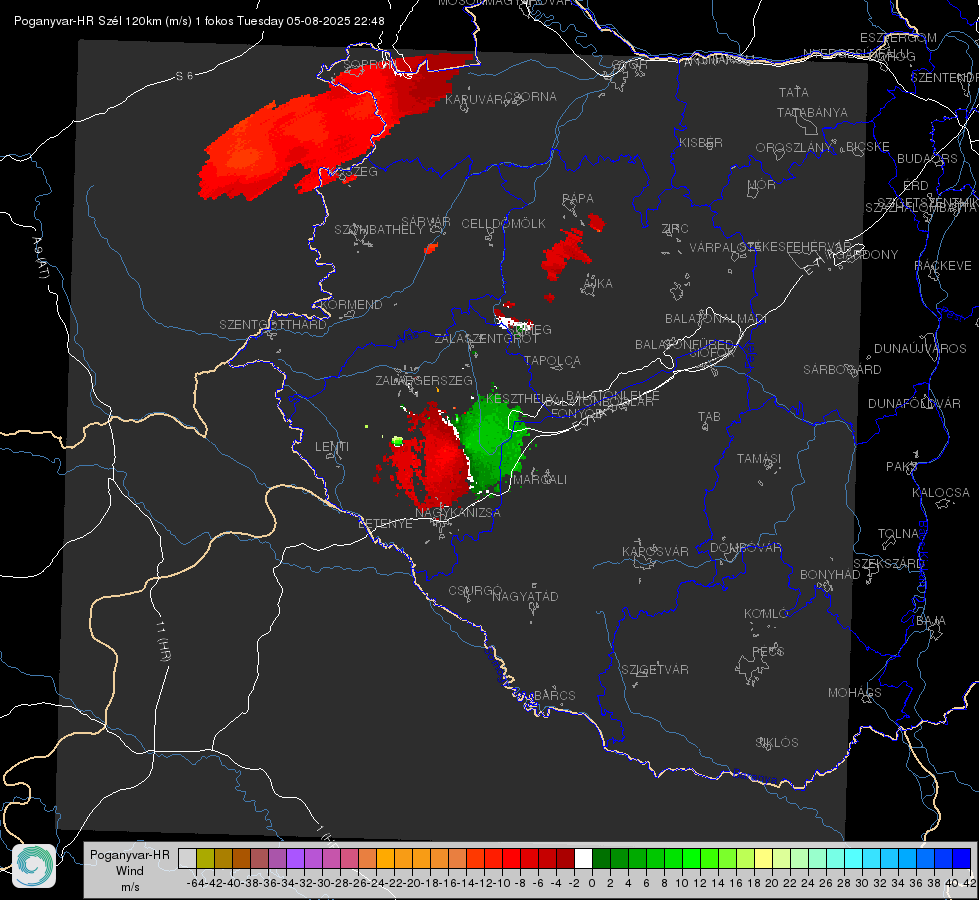Click the TAMÁSI city label
Image resolution: width=979 pixels, height=900 pixels.
(759, 458)
